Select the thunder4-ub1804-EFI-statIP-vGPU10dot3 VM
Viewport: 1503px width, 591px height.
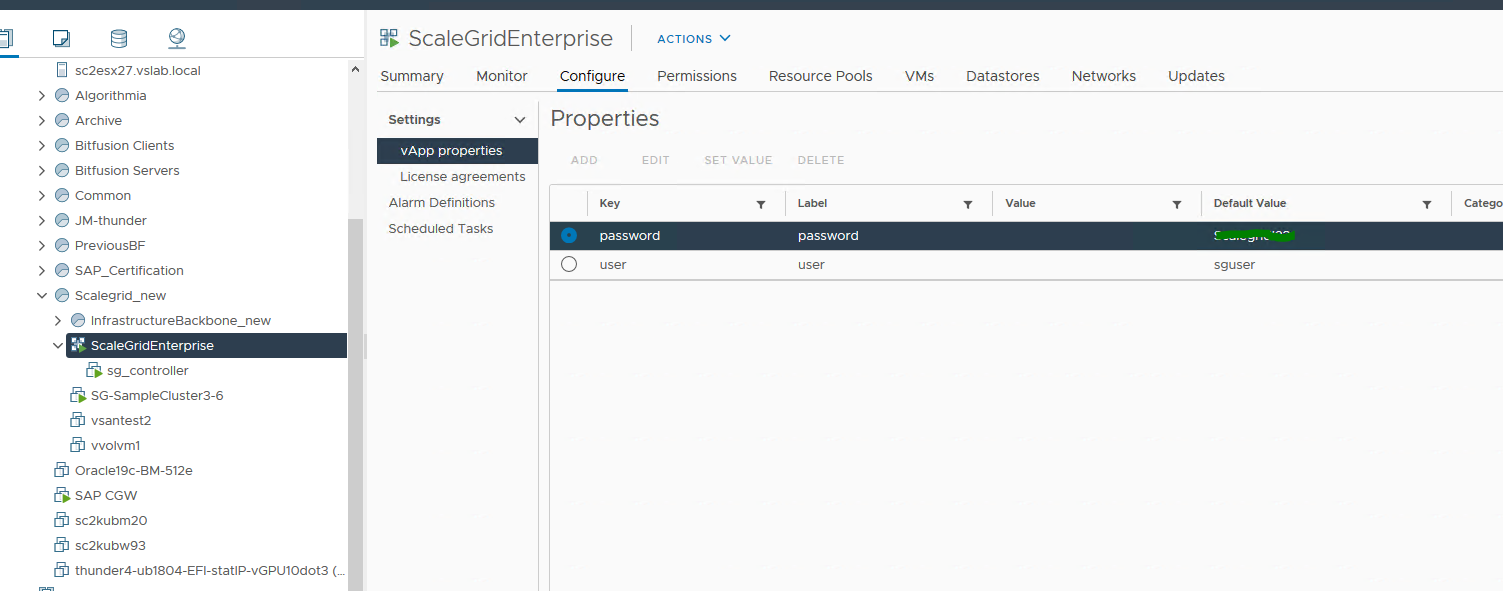pos(210,571)
